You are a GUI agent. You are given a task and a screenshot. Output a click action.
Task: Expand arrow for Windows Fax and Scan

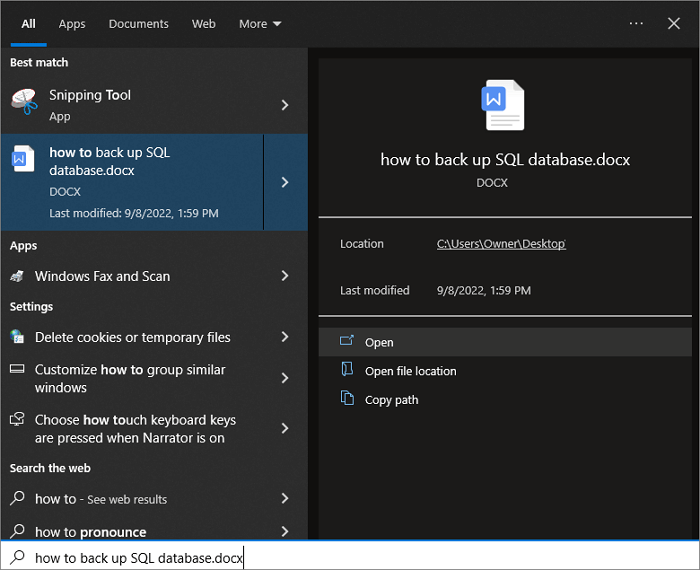(x=285, y=276)
